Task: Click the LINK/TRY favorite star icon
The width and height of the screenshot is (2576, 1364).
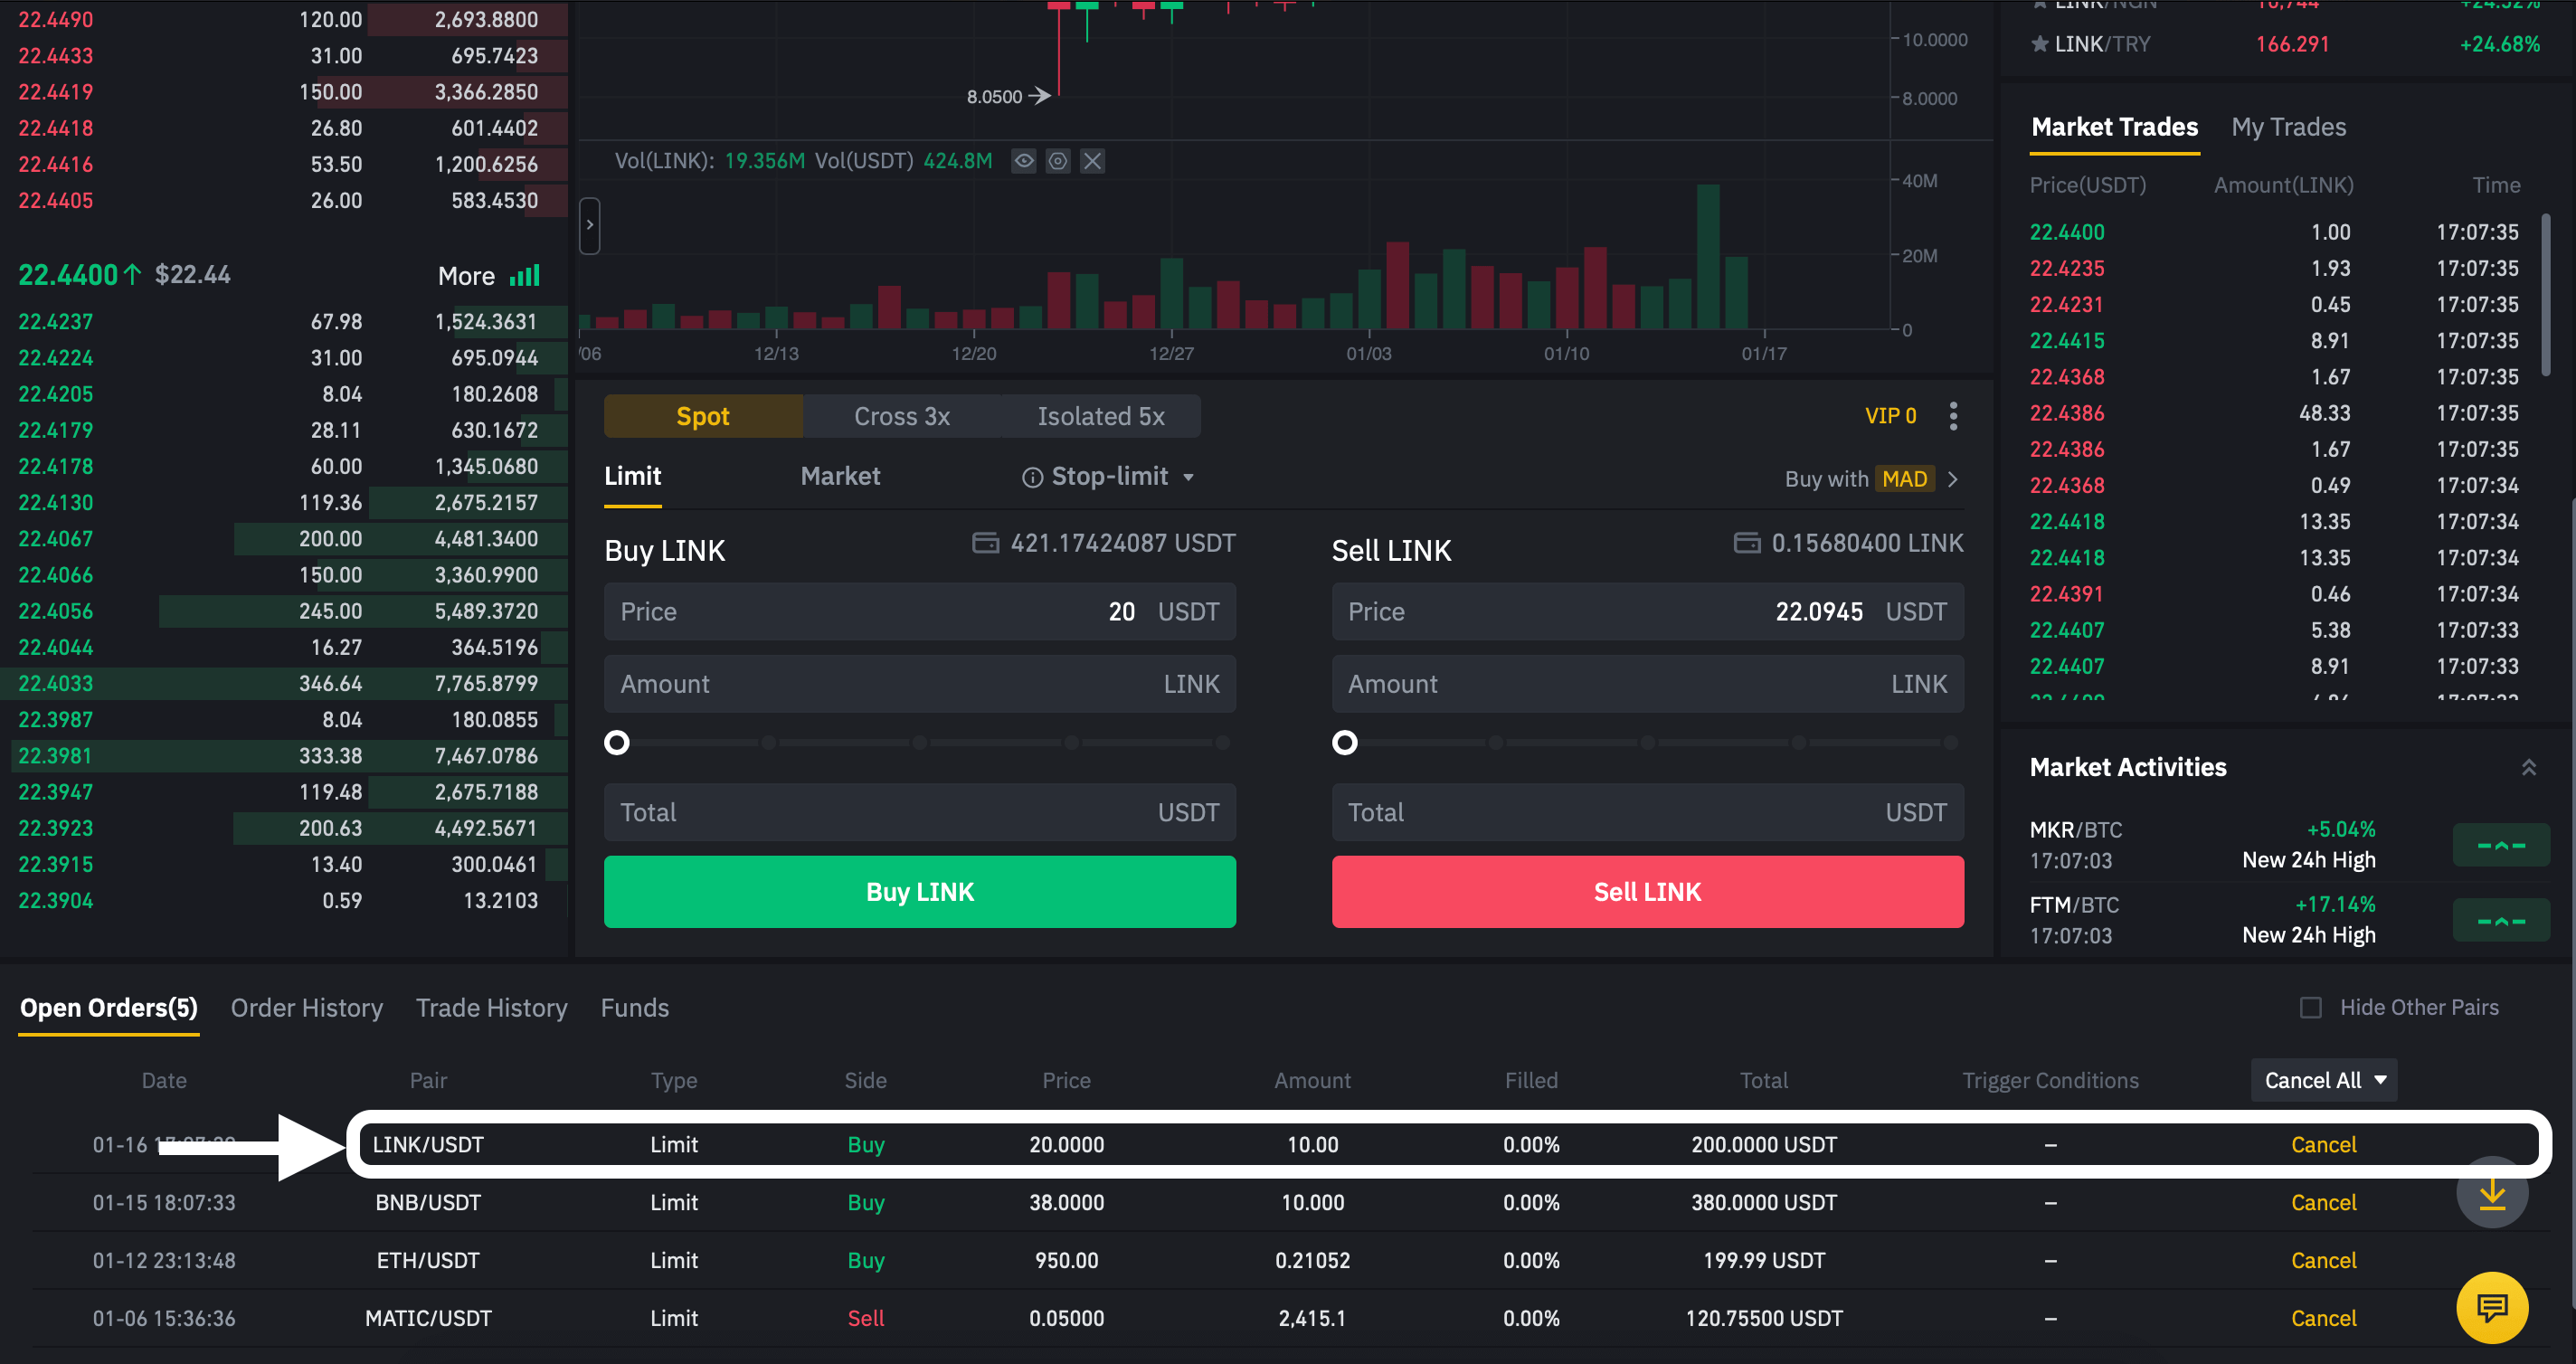Action: coord(2040,44)
